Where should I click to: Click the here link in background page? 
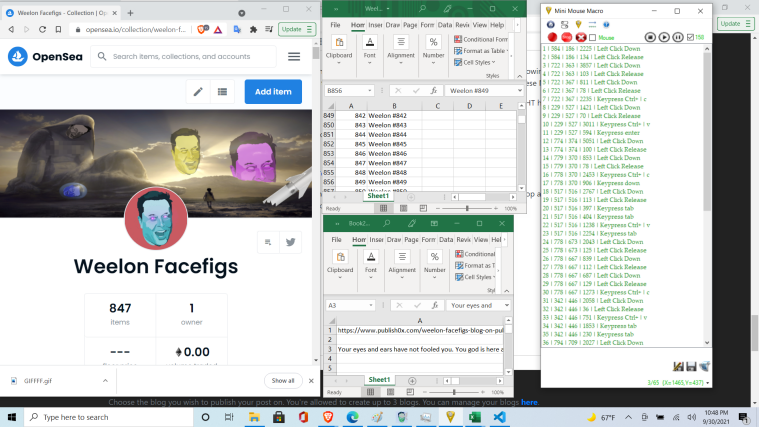529,402
